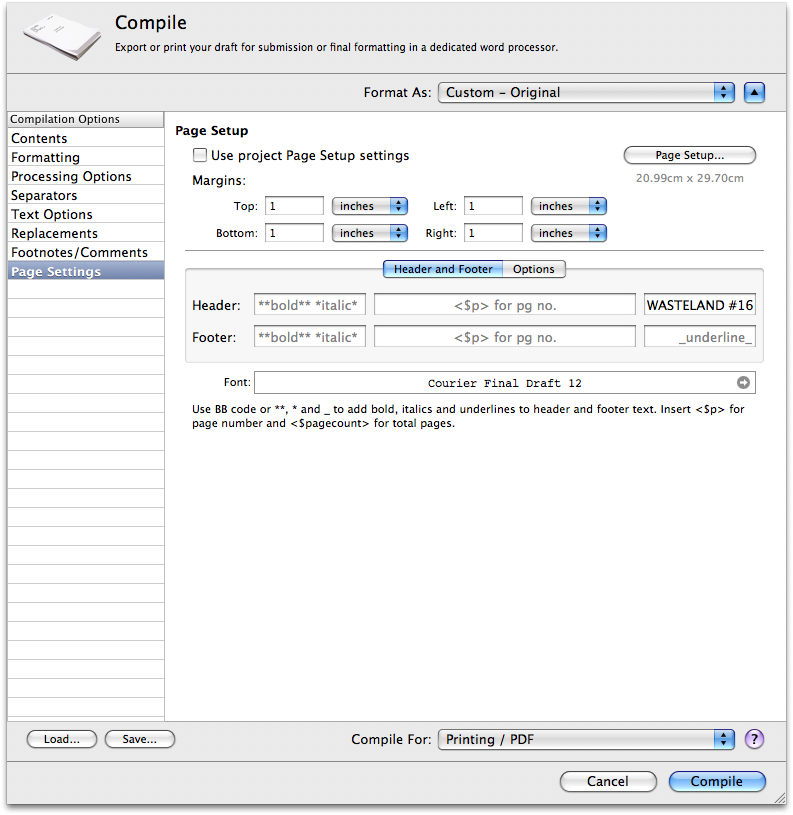Click the header field containing WASTELAND #16

[699, 305]
